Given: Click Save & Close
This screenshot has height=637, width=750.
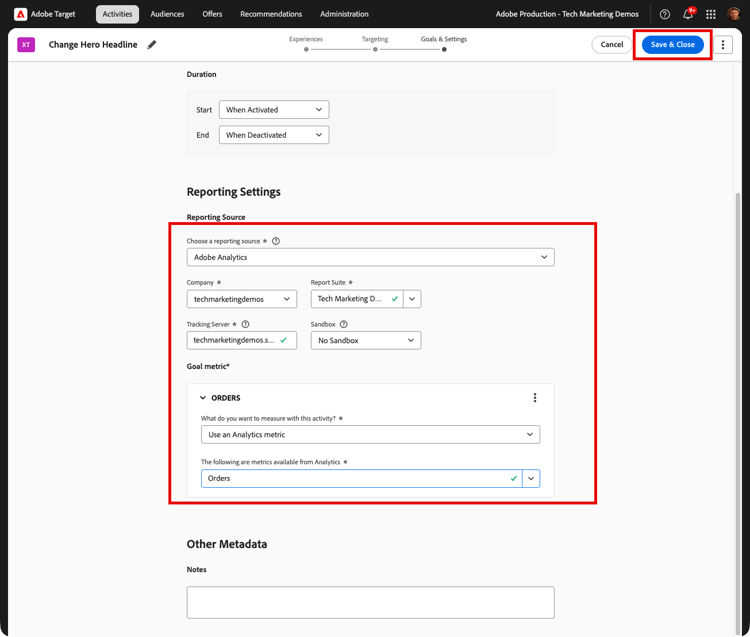Looking at the screenshot, I should (x=673, y=44).
